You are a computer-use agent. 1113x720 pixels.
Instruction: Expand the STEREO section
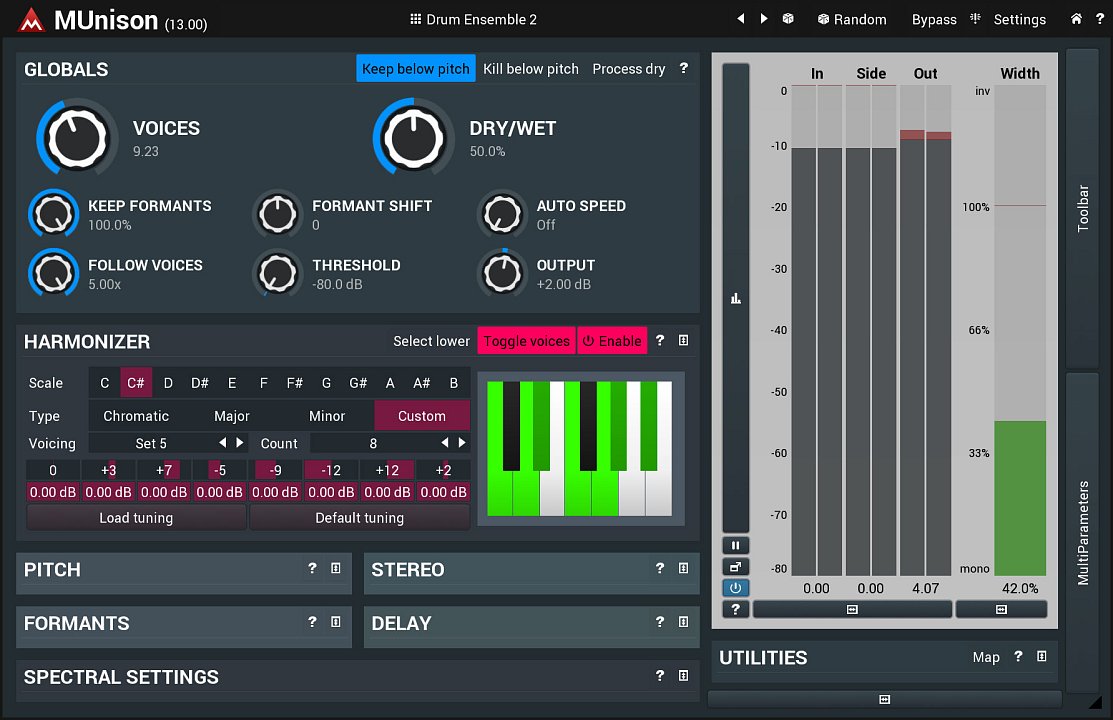[408, 570]
